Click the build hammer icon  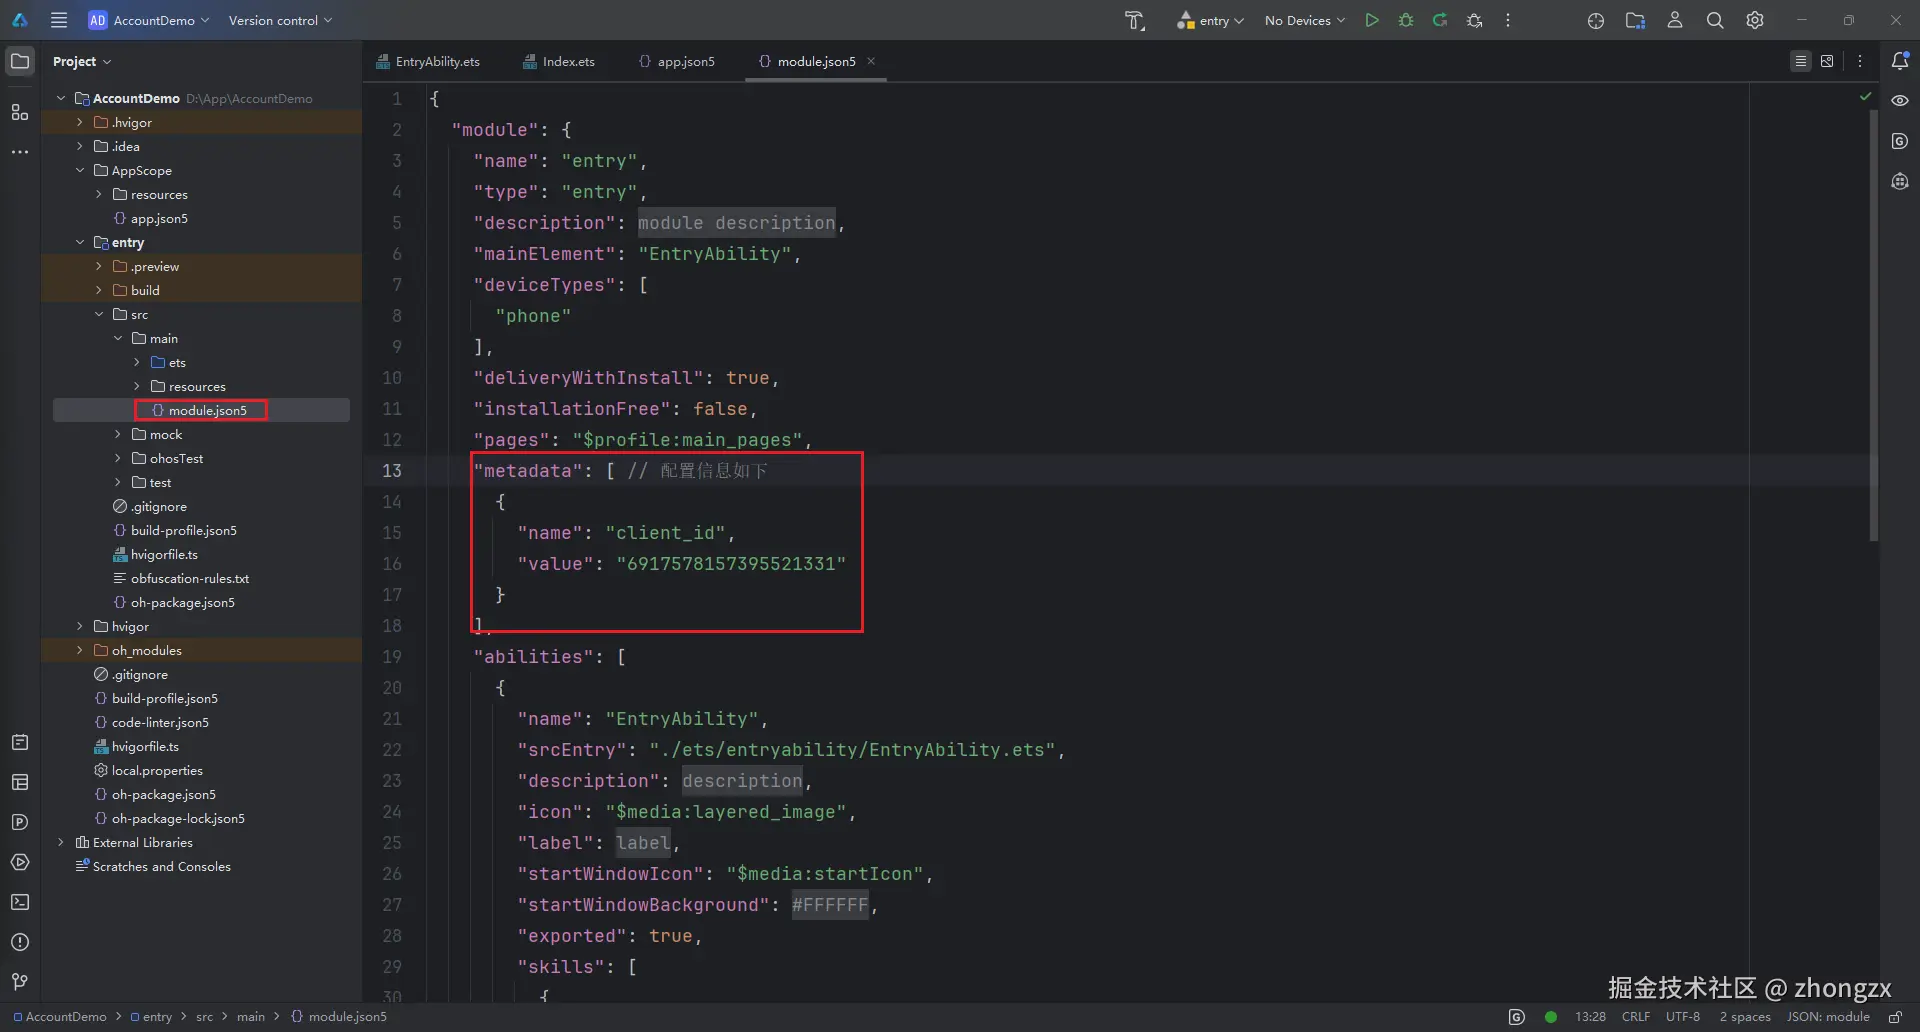click(x=1135, y=20)
